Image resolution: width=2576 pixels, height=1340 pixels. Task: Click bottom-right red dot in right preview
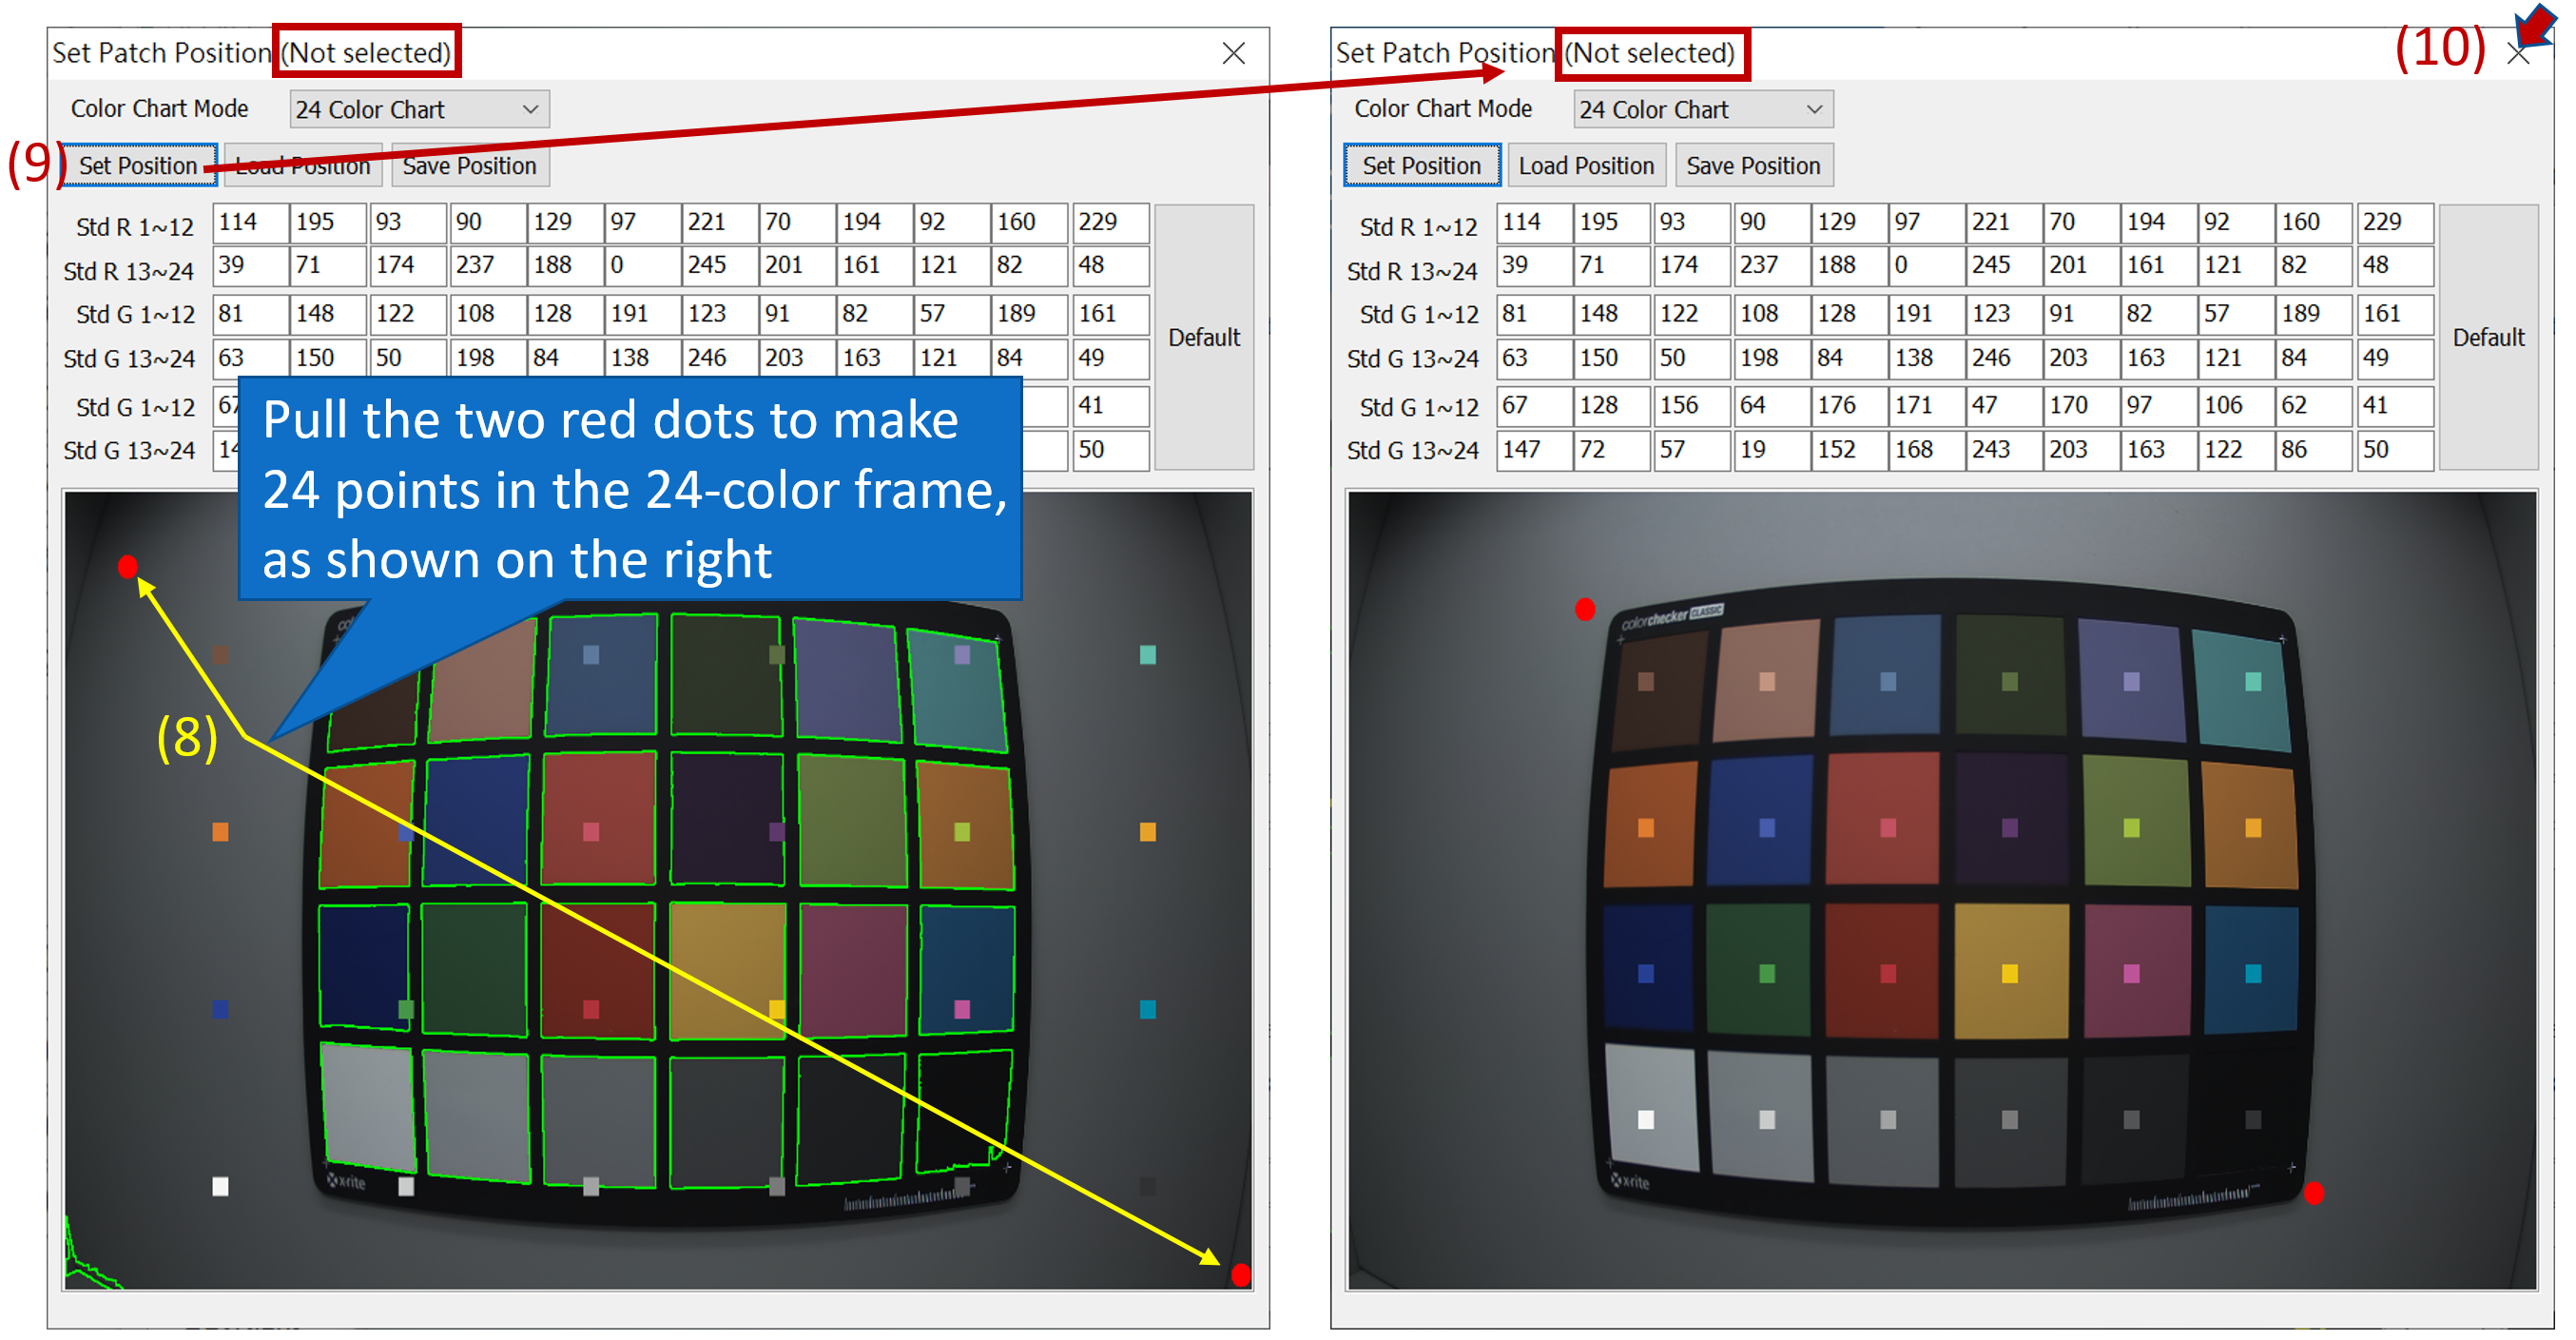pos(2313,1192)
